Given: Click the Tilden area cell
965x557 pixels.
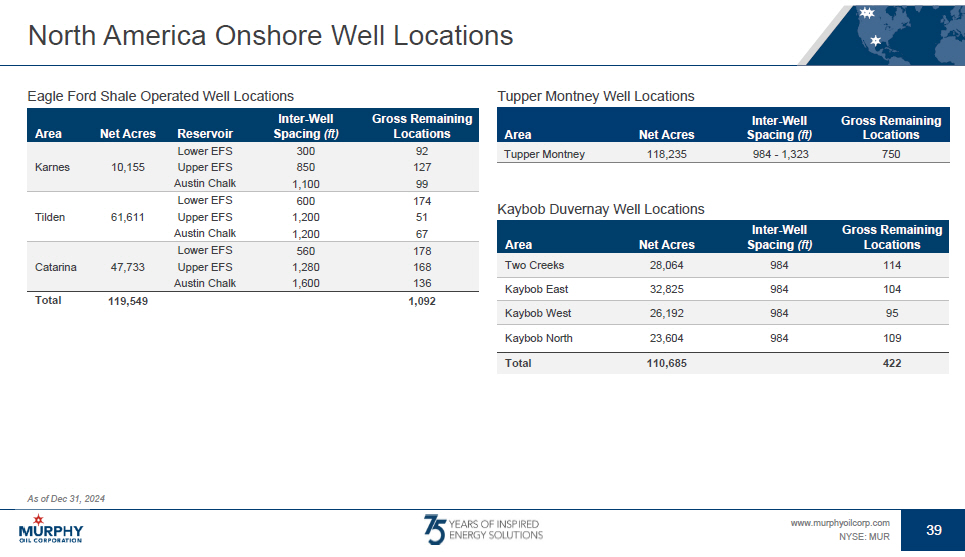Looking at the screenshot, I should pyautogui.click(x=50, y=217).
